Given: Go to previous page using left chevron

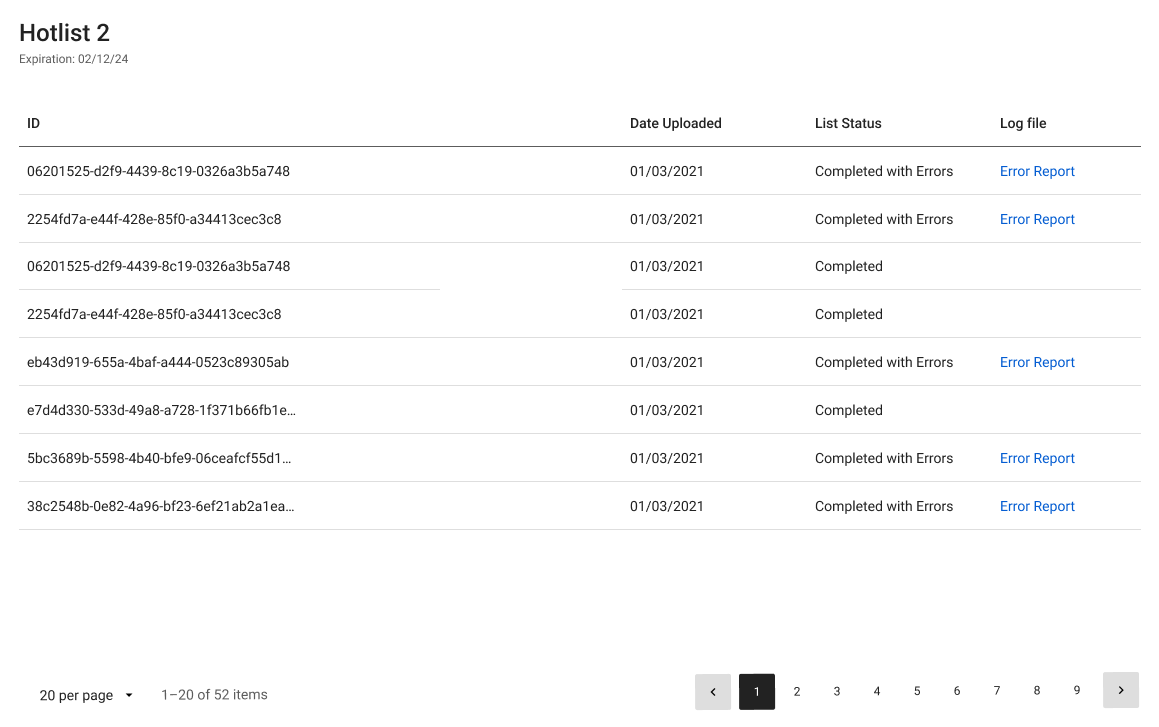Looking at the screenshot, I should coord(713,691).
